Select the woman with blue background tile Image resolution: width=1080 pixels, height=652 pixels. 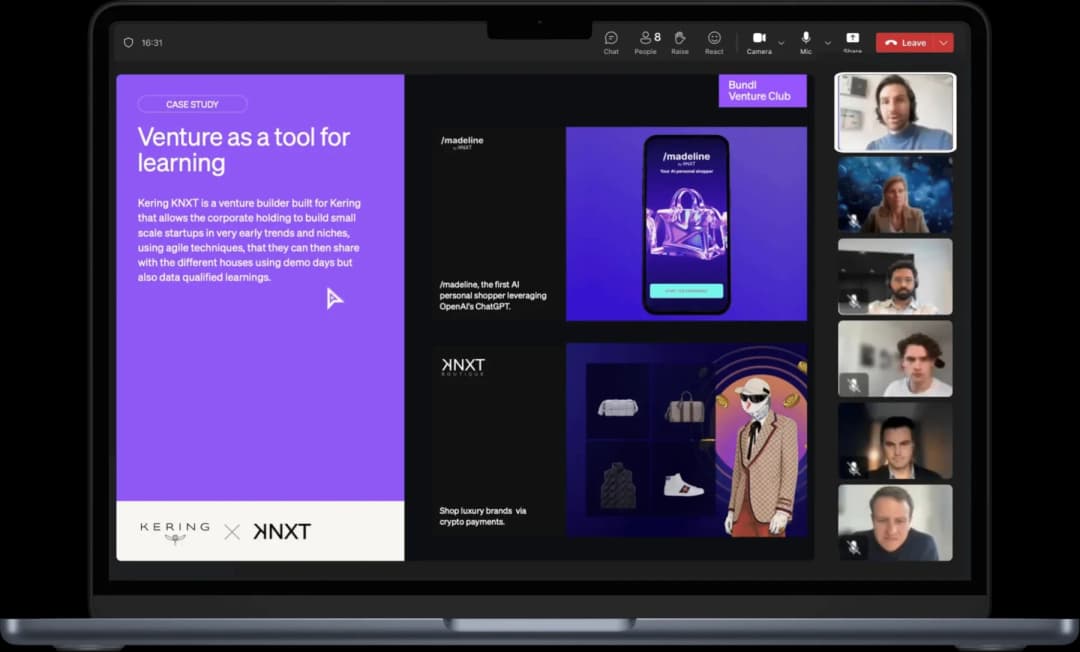(895, 194)
